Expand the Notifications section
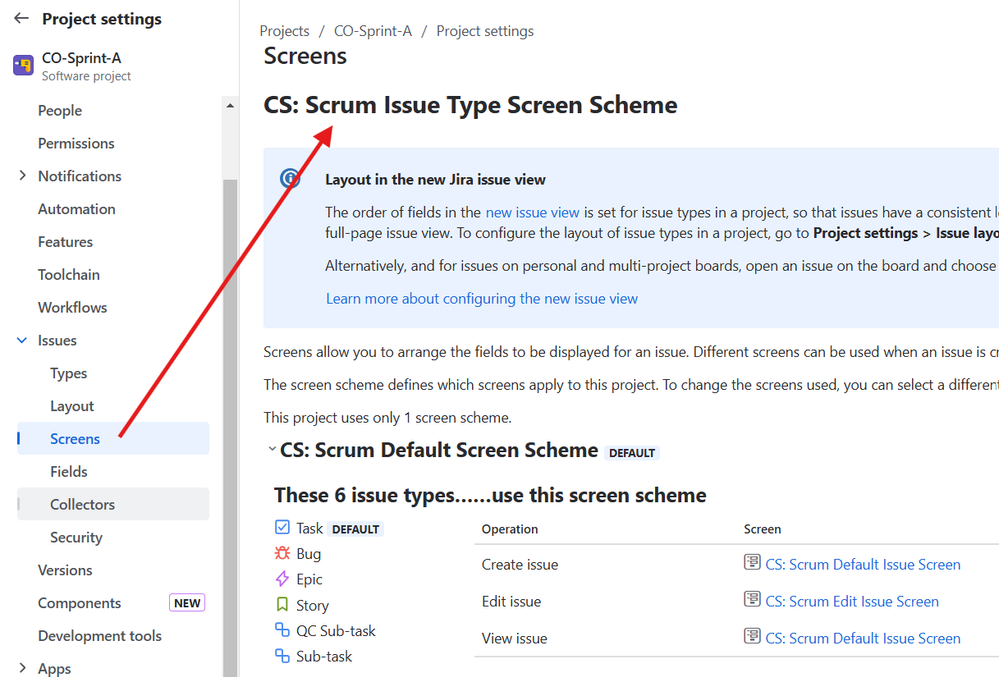Image resolution: width=999 pixels, height=677 pixels. click(x=23, y=175)
